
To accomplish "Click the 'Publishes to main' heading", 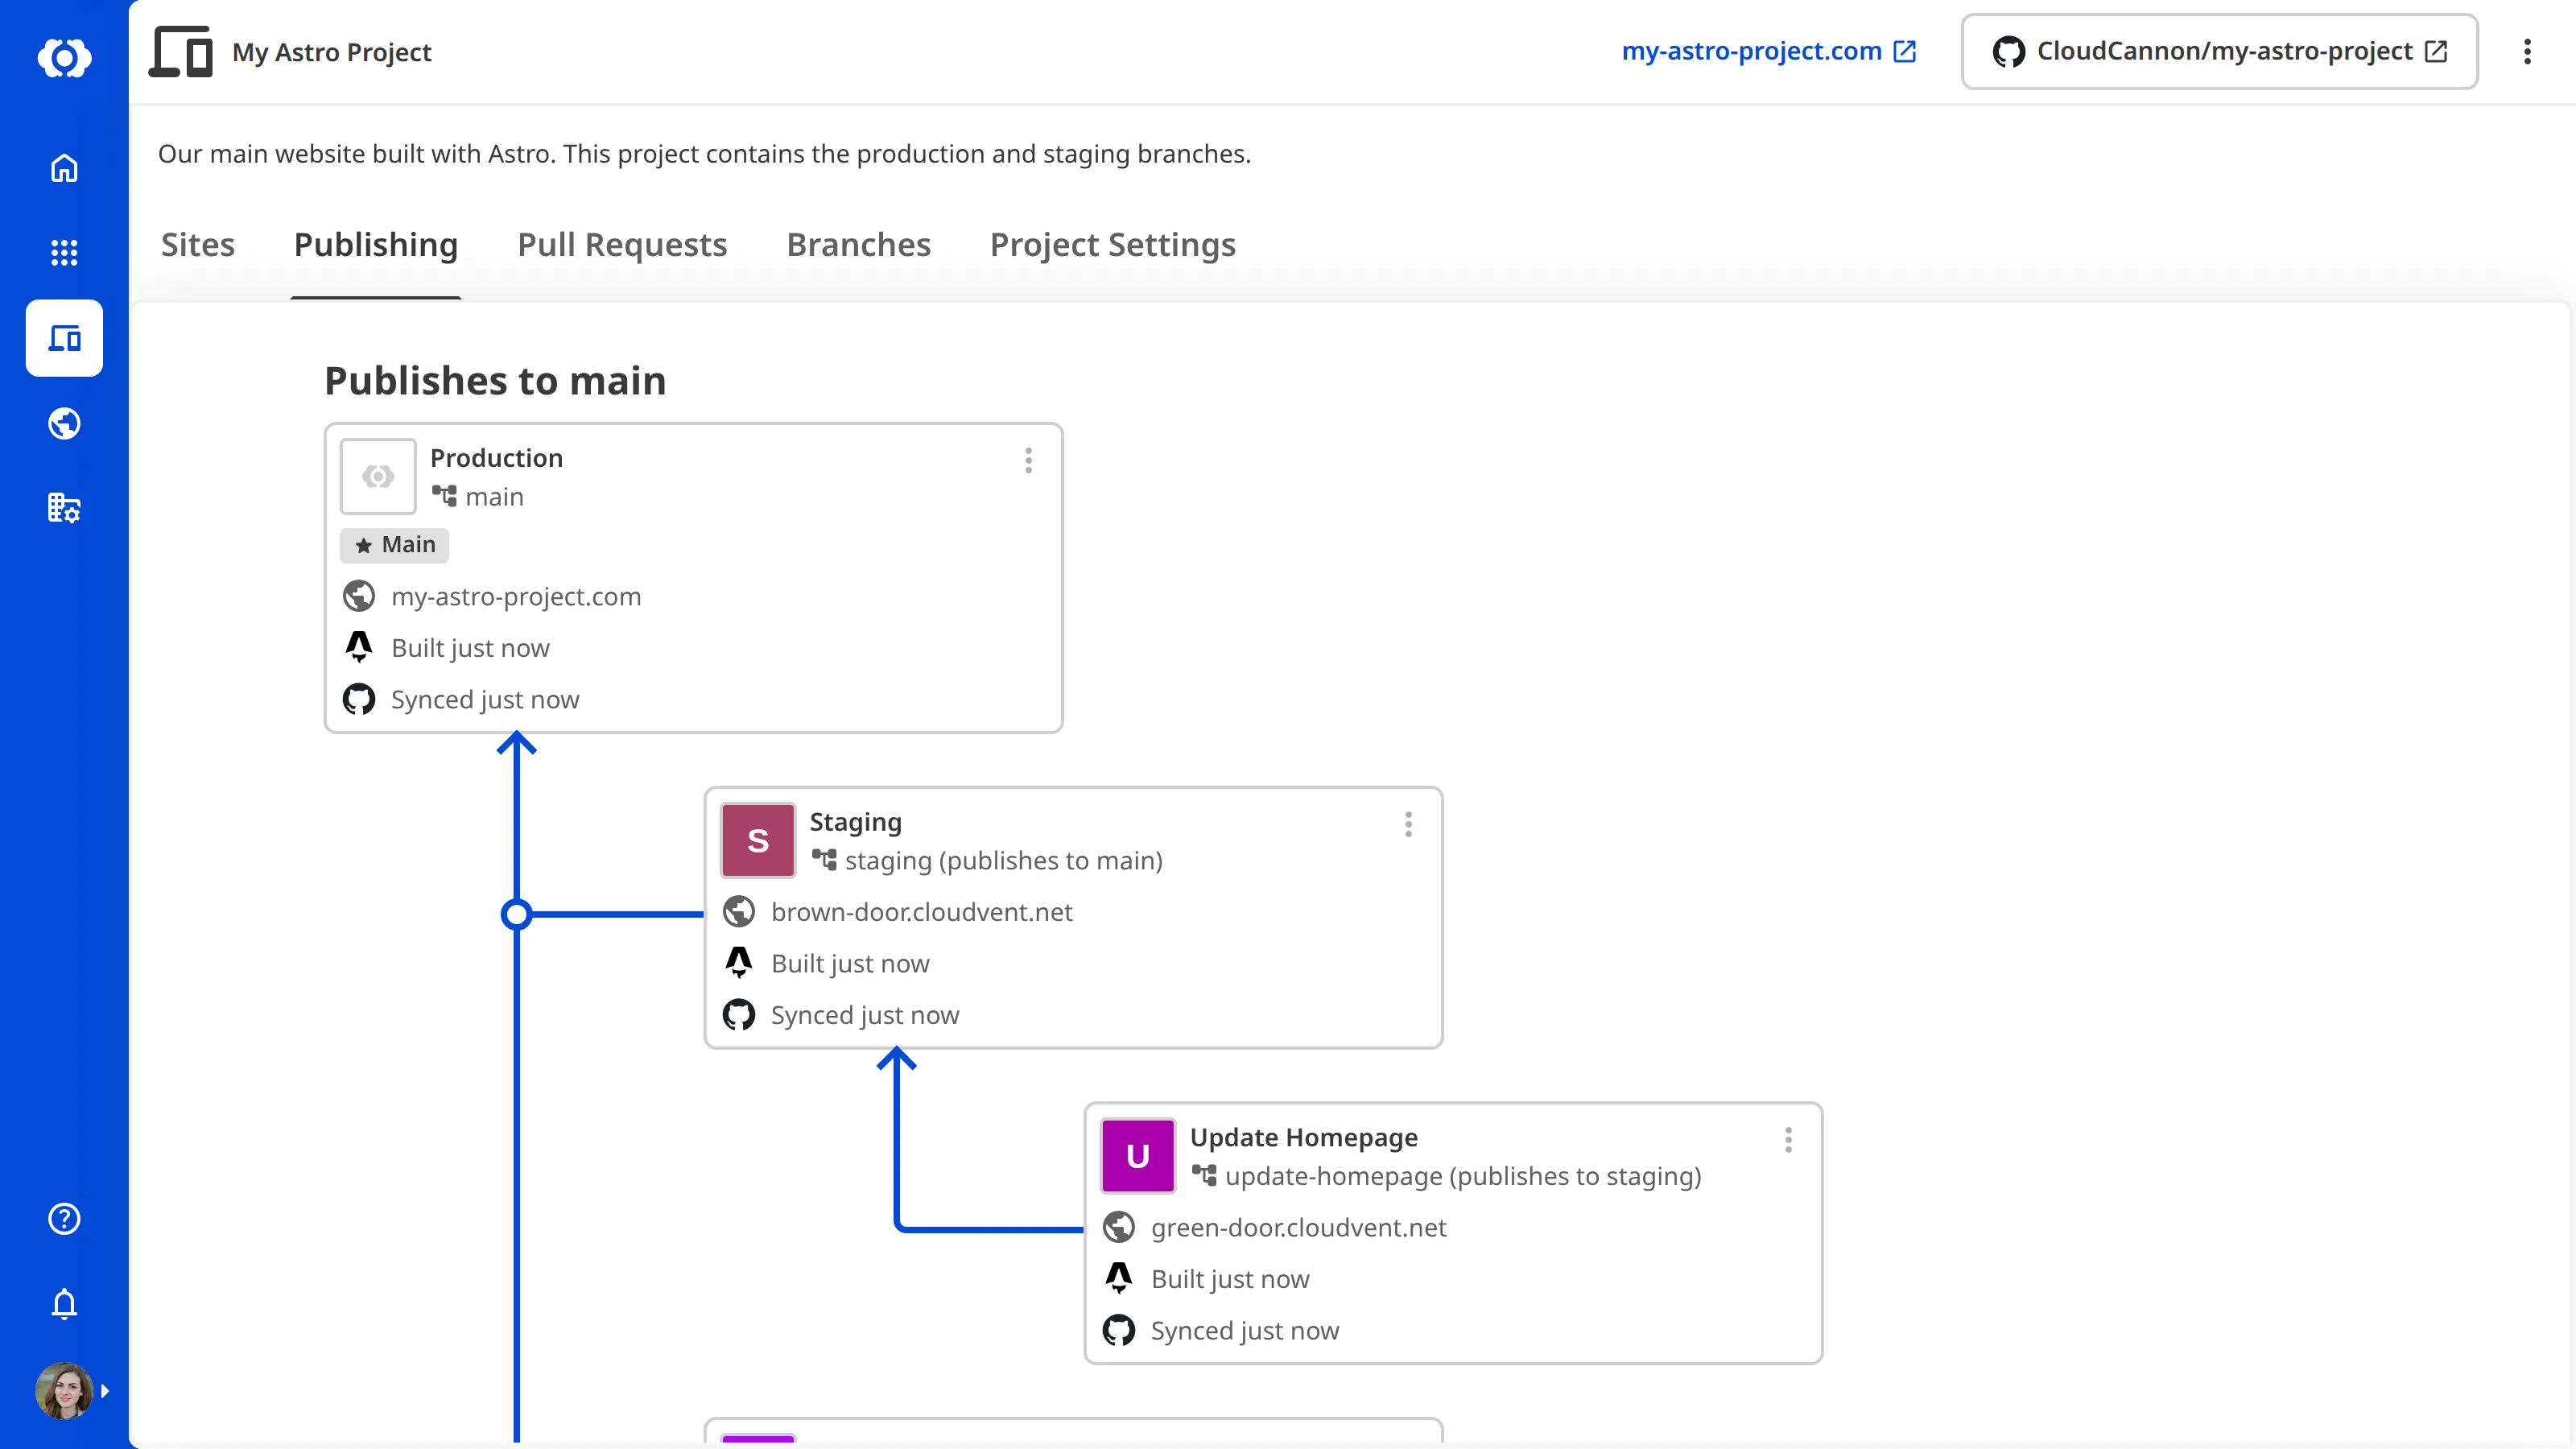I will 495,380.
